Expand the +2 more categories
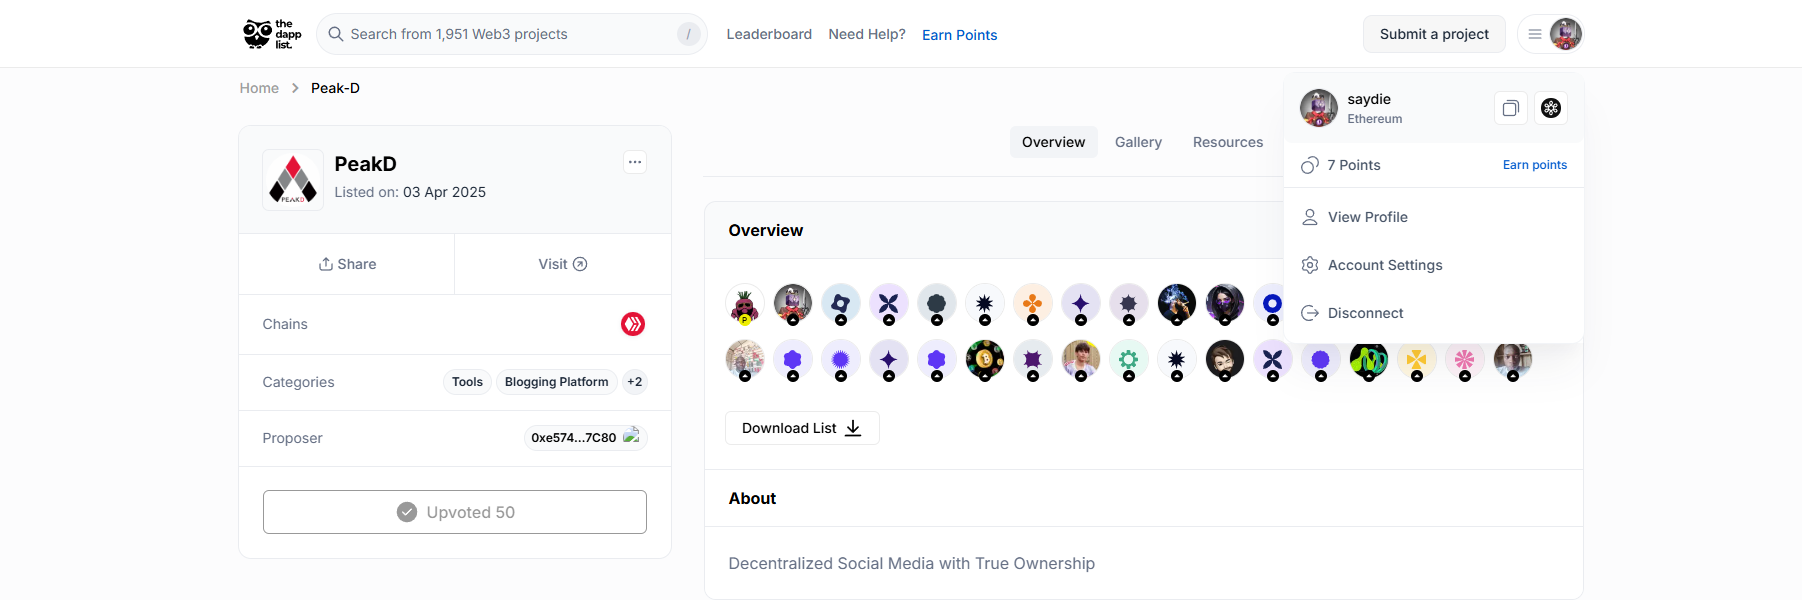Viewport: 1802px width, 600px height. (x=635, y=382)
